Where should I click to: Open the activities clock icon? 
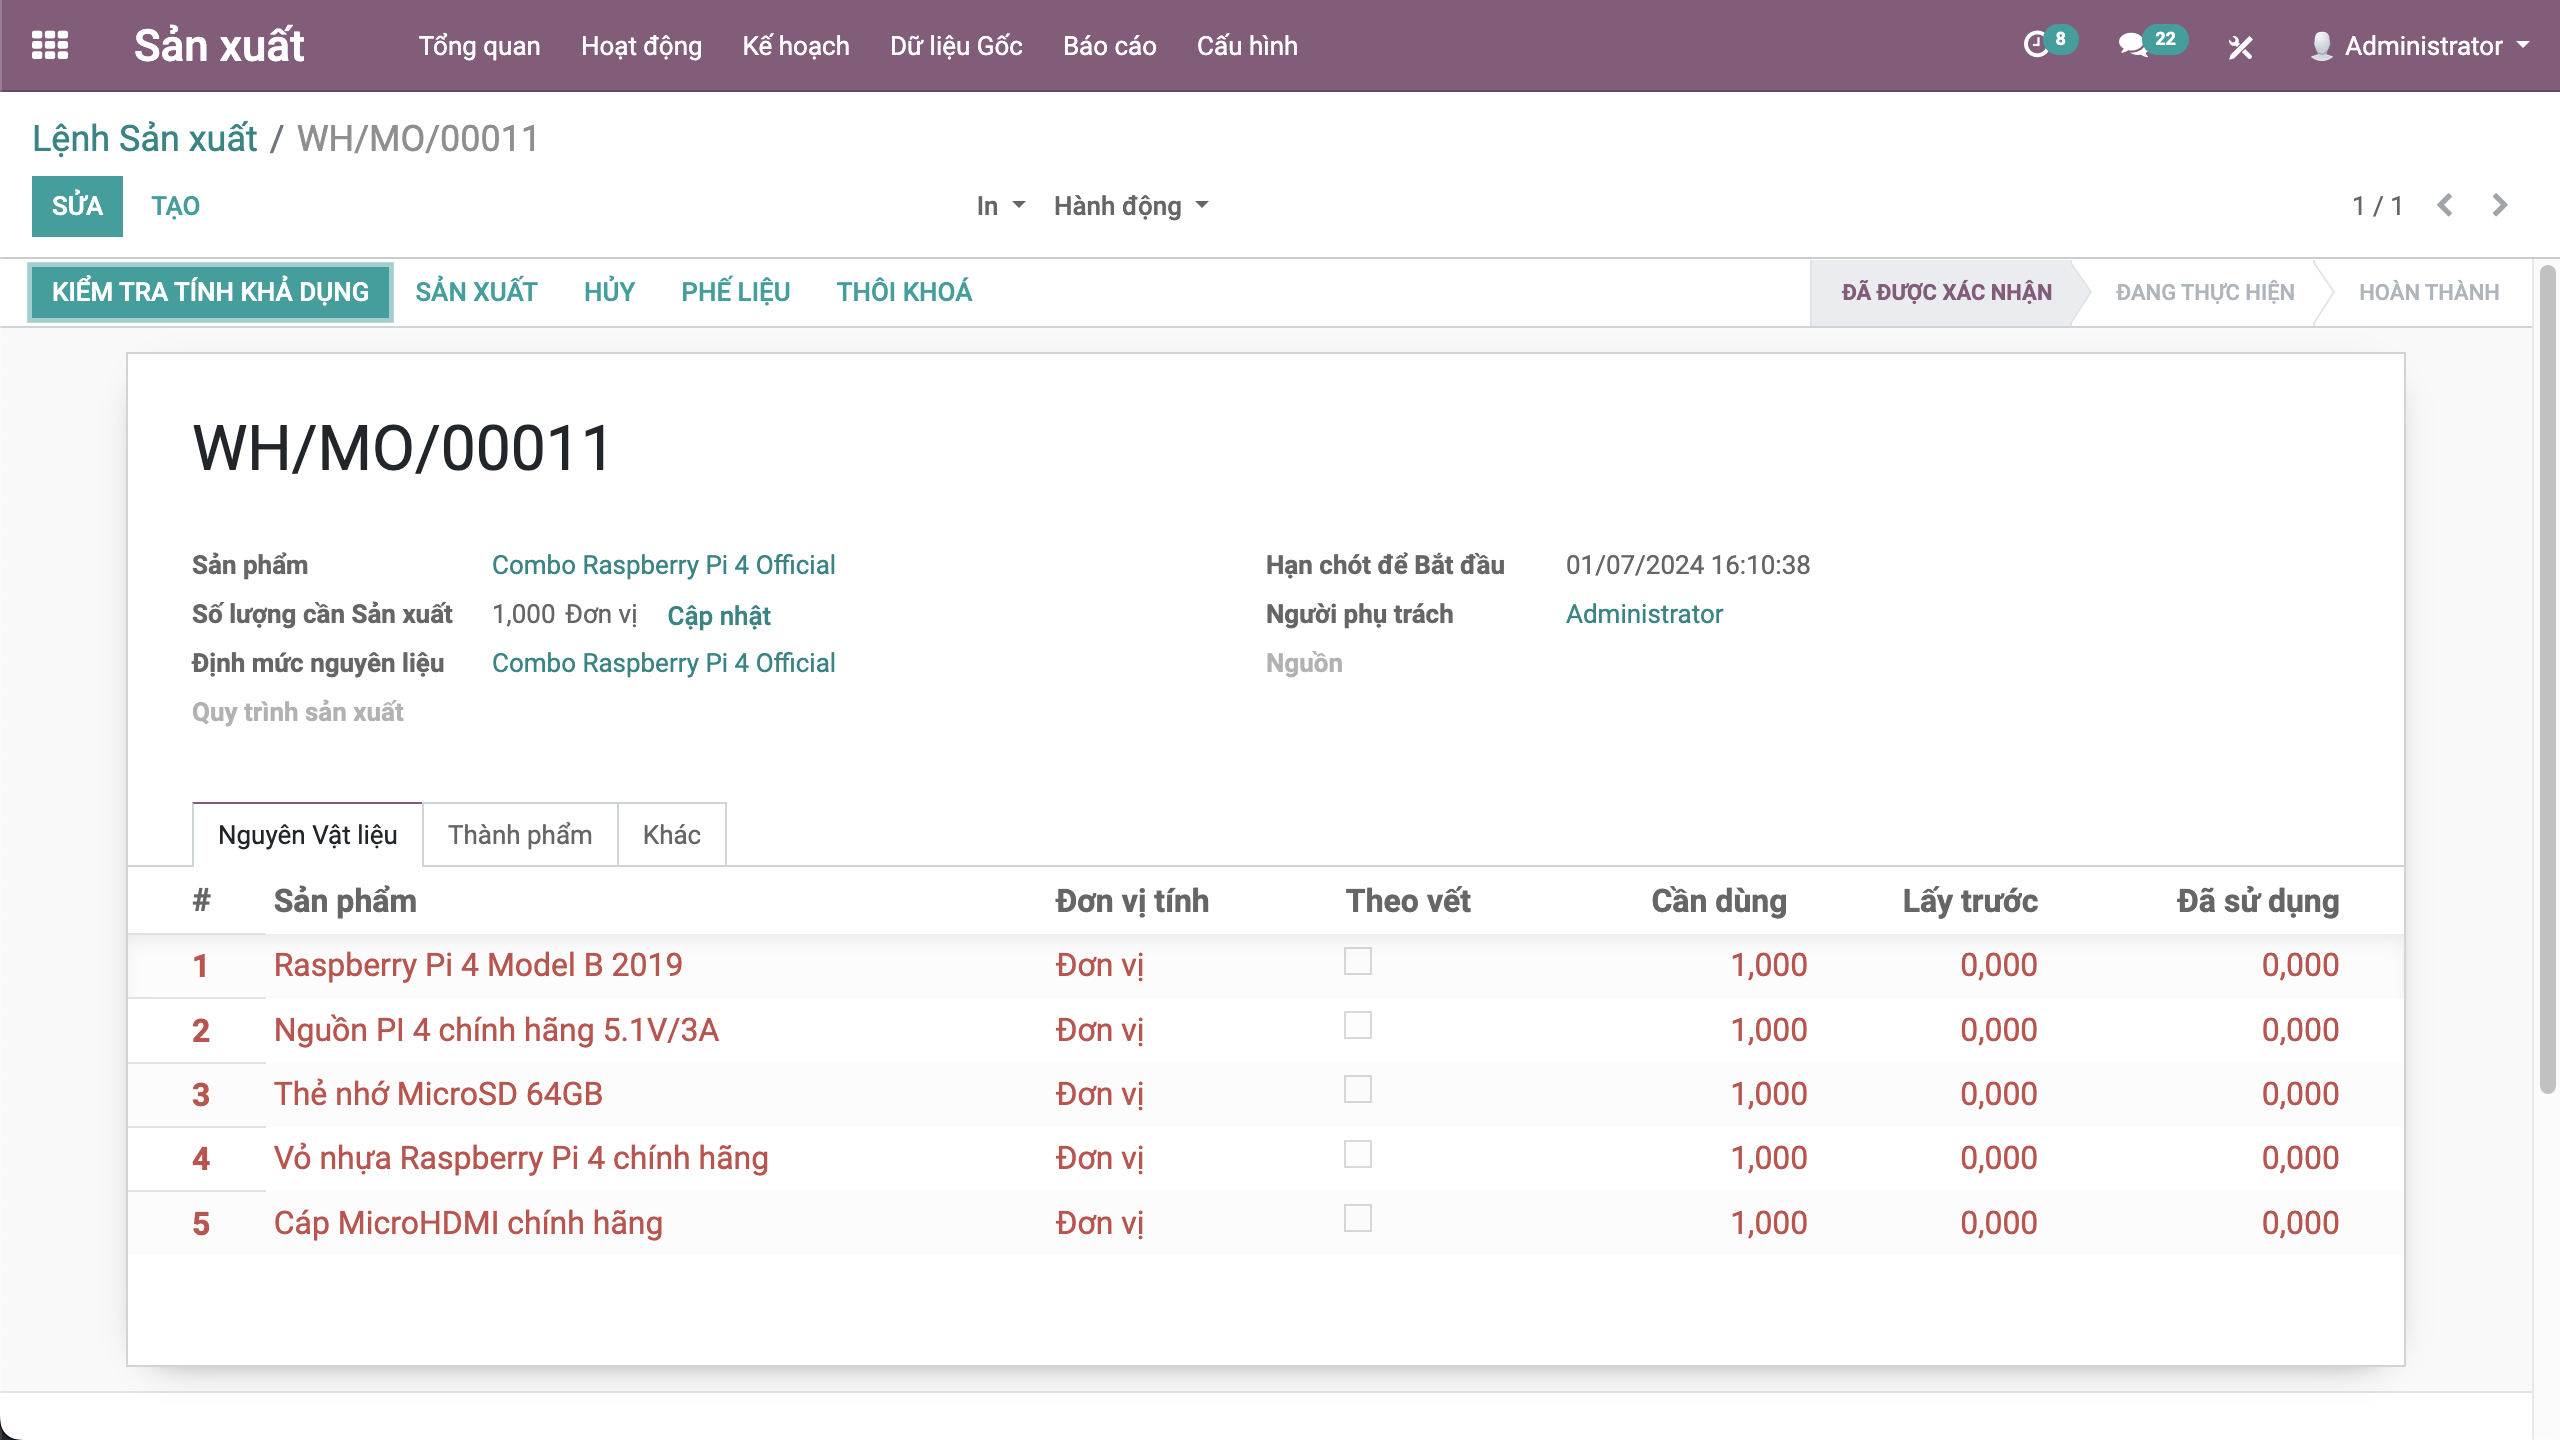pos(2036,45)
